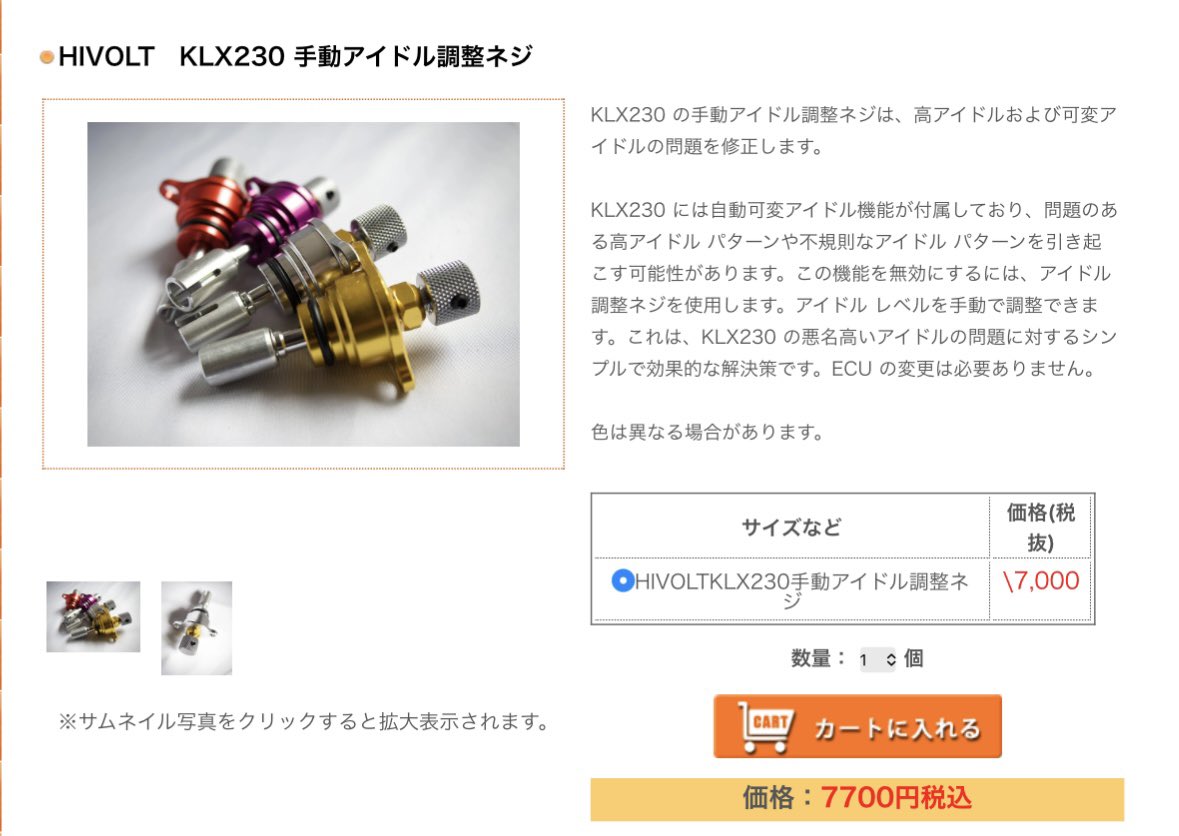Open the thumbnail showing multiple colored idle screws
Image resolution: width=1179 pixels, height=836 pixels.
(93, 616)
